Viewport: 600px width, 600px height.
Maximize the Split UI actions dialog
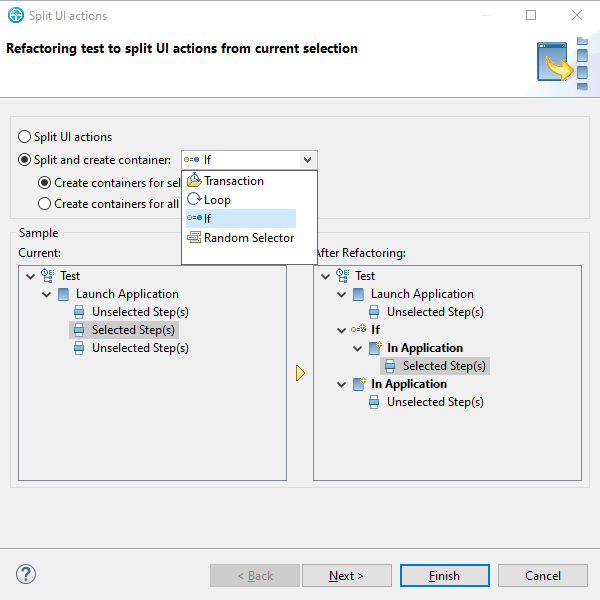coord(531,15)
